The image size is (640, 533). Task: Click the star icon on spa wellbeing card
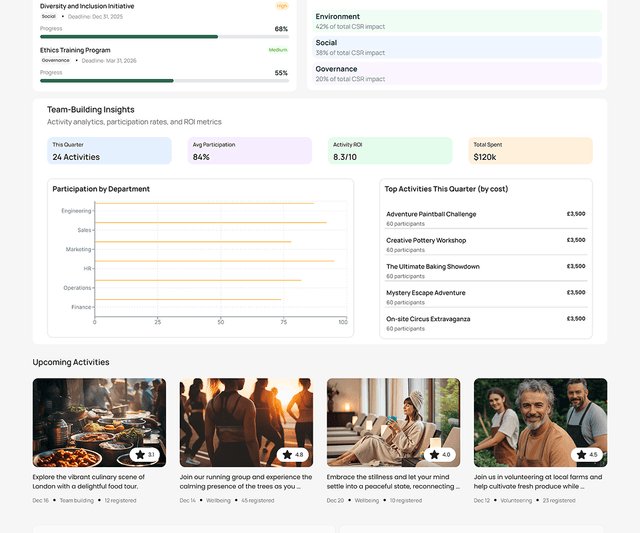click(434, 454)
